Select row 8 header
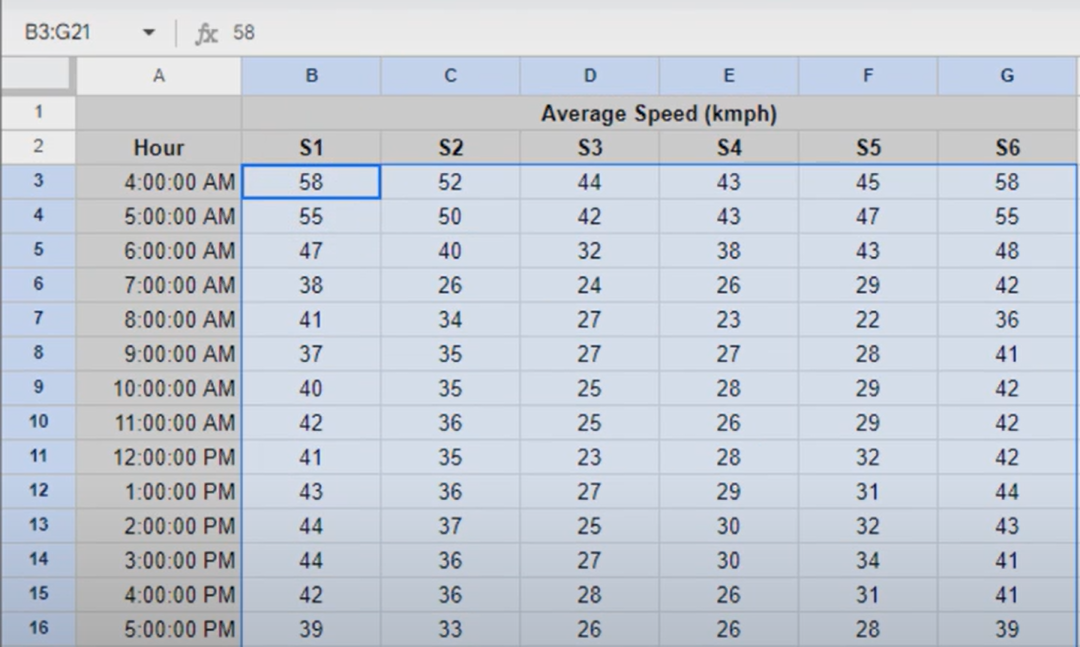 38,353
